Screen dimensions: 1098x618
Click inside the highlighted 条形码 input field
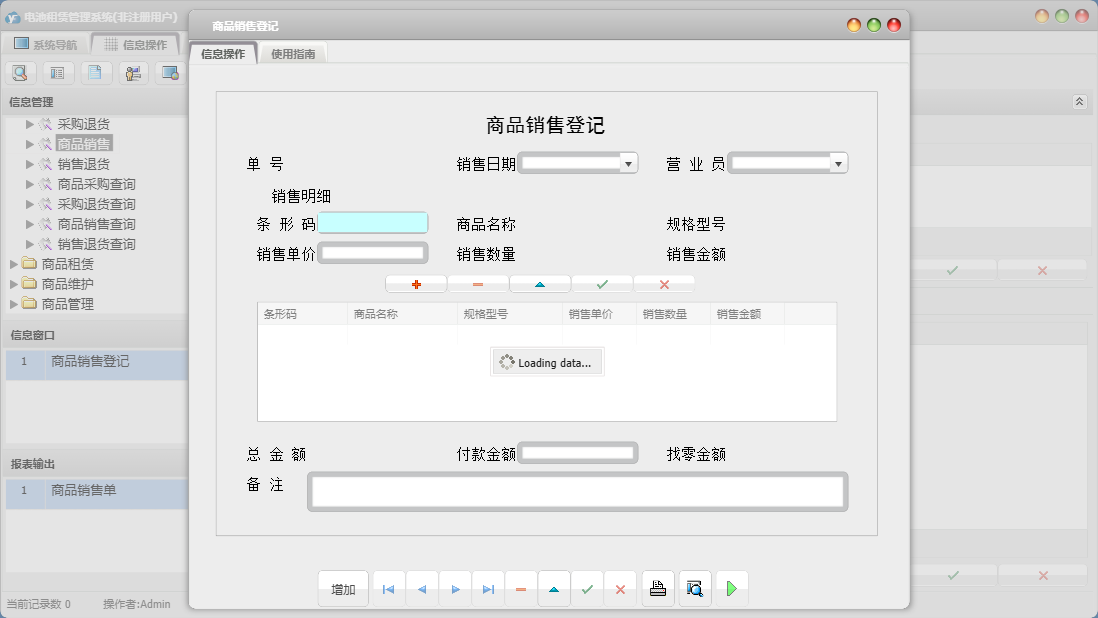point(373,222)
